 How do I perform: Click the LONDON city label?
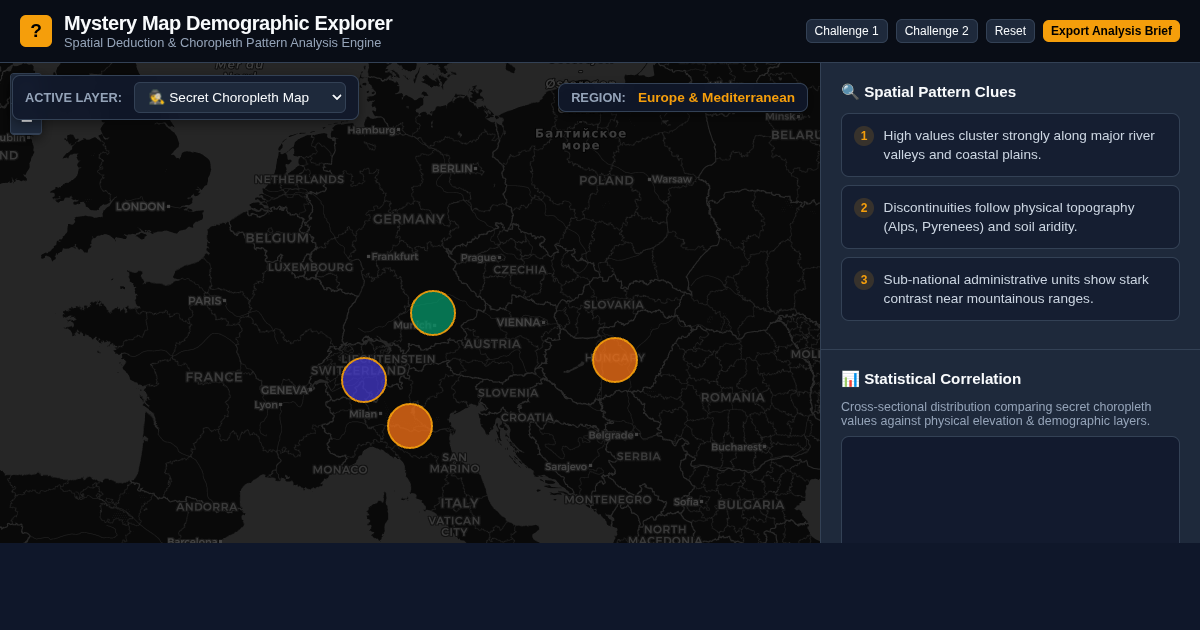click(142, 206)
